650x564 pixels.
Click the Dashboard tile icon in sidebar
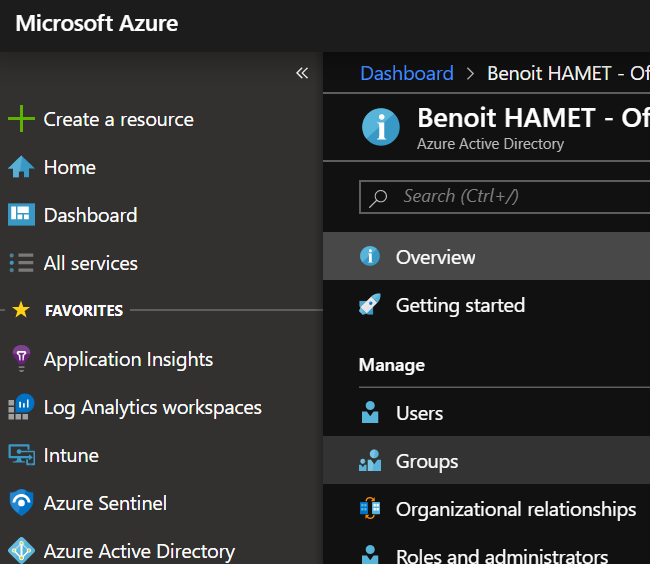pos(21,215)
